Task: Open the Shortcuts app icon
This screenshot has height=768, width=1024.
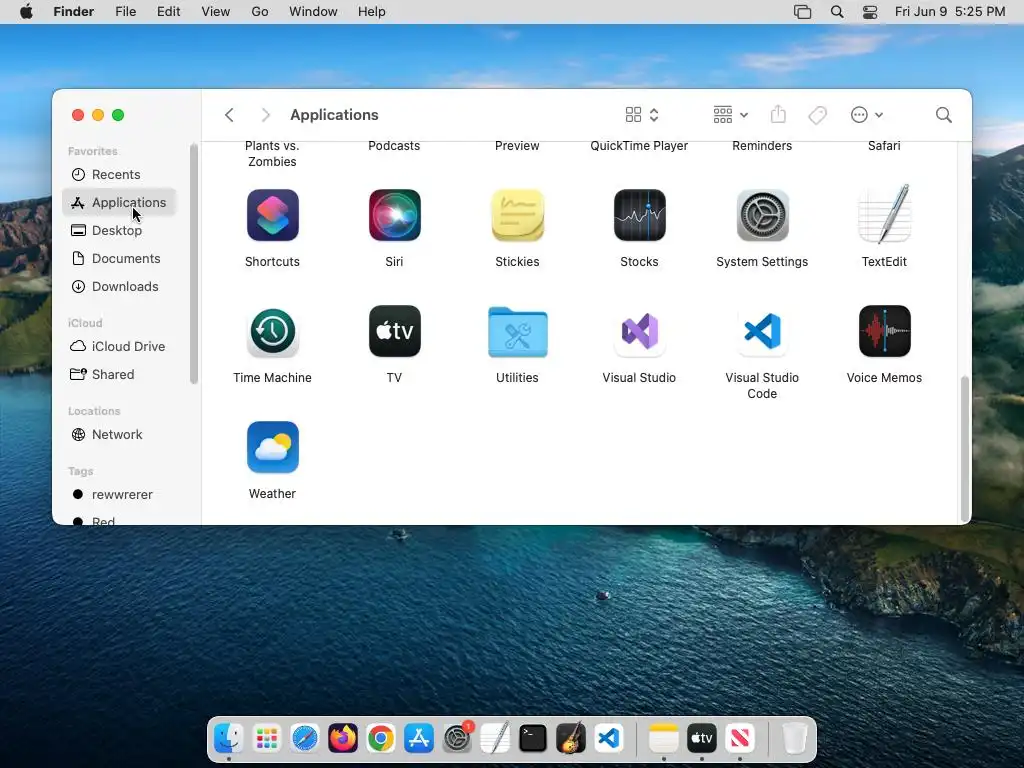Action: click(272, 216)
